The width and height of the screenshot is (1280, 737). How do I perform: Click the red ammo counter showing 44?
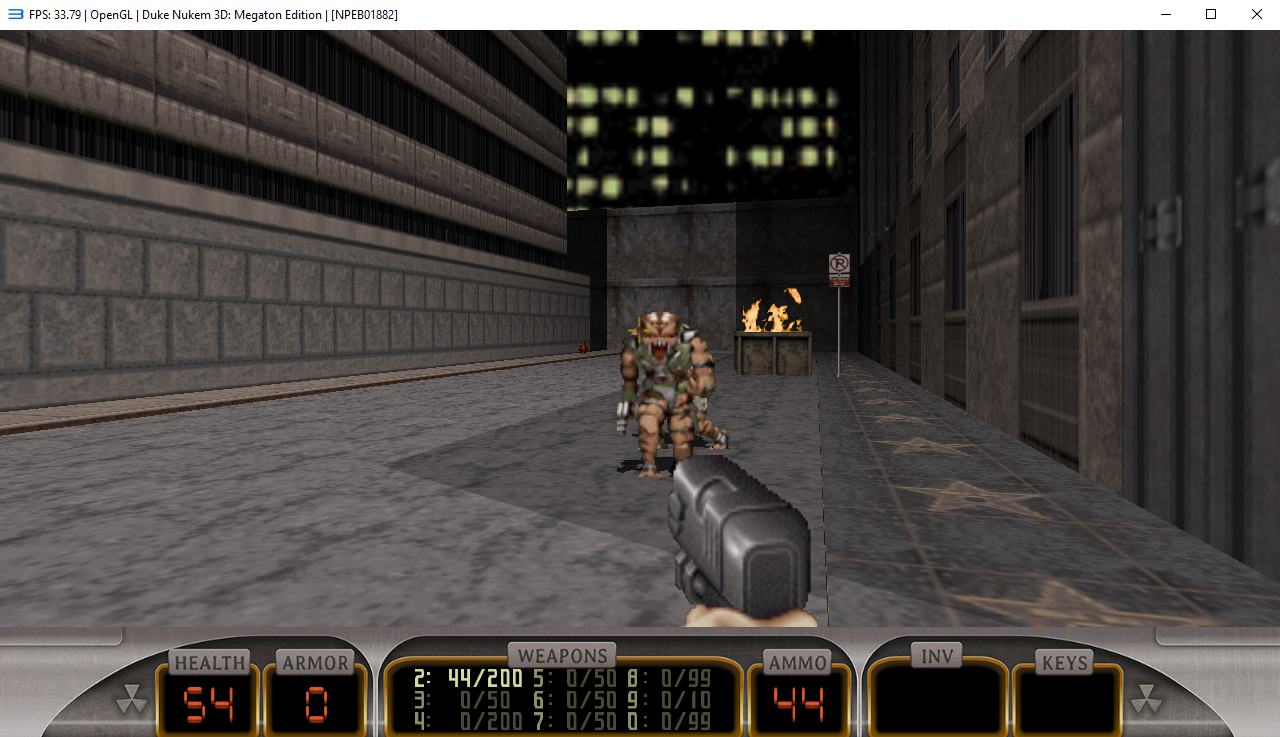[798, 704]
